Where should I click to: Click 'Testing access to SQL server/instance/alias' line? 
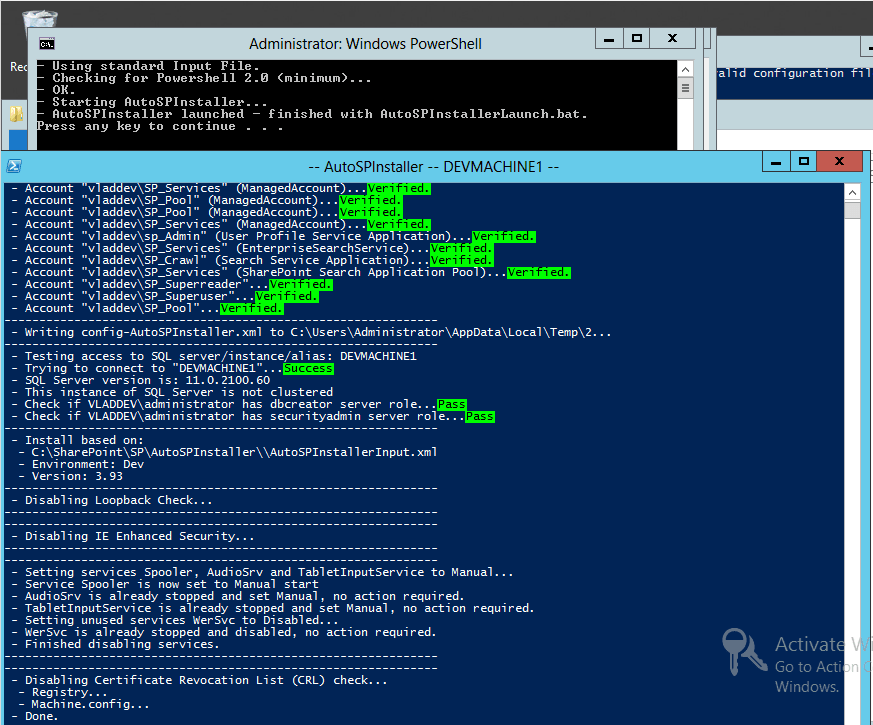(x=214, y=356)
